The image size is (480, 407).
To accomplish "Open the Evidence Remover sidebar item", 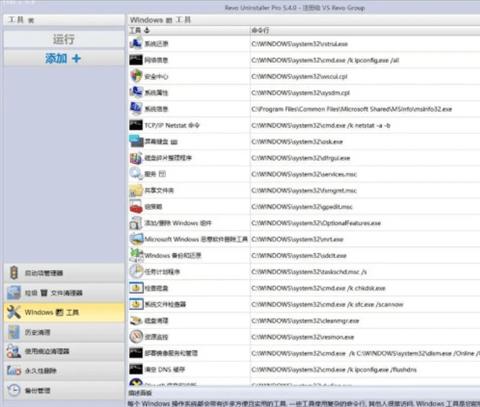I will click(64, 351).
